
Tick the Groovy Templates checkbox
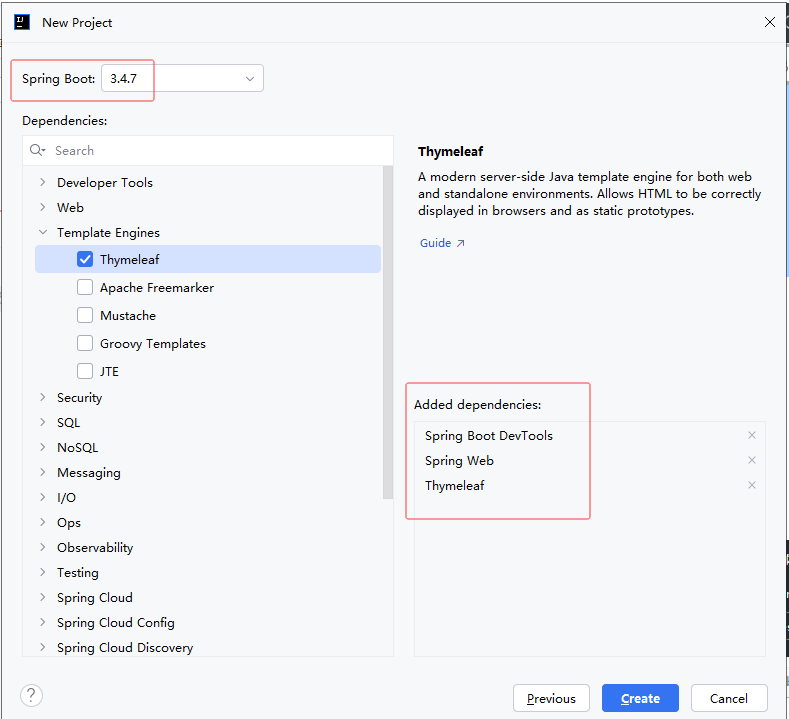[85, 343]
